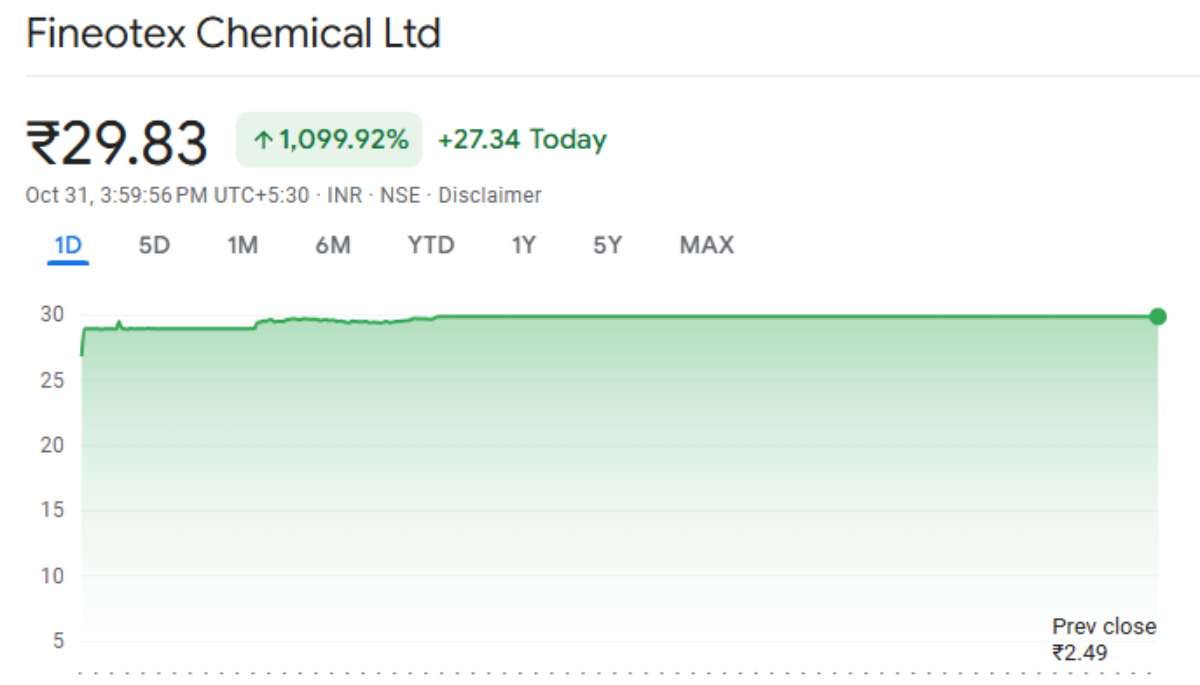1200x685 pixels.
Task: Click the Fineotex Chemical Ltd title
Action: pyautogui.click(x=232, y=34)
